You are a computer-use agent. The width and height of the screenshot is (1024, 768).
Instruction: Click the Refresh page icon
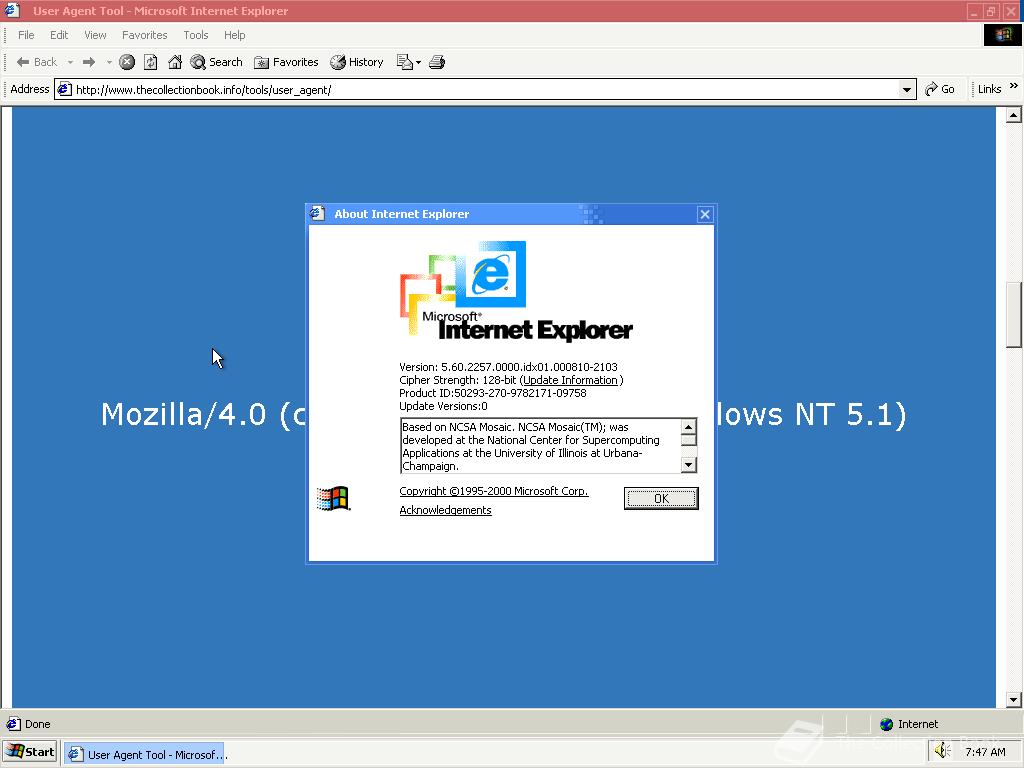[151, 62]
